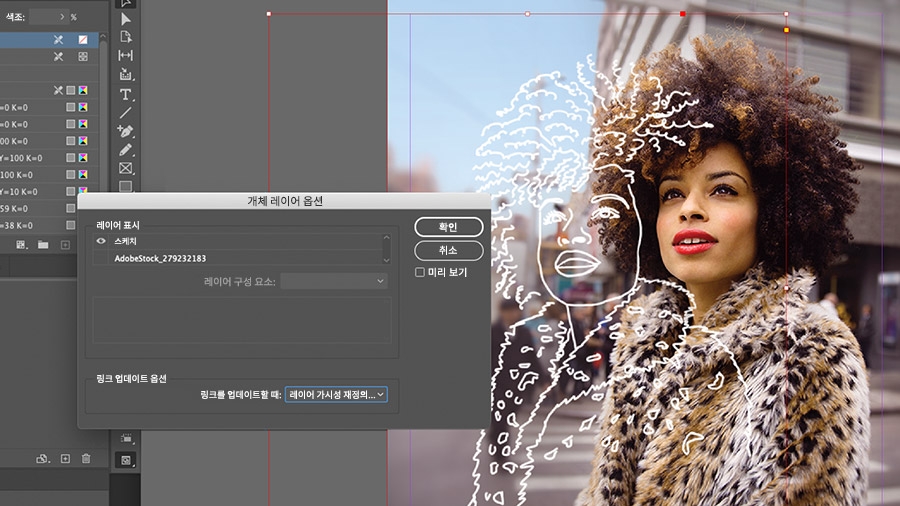Click CMYK icon on Y=10 K=0 row
This screenshot has width=900, height=506.
(x=83, y=191)
